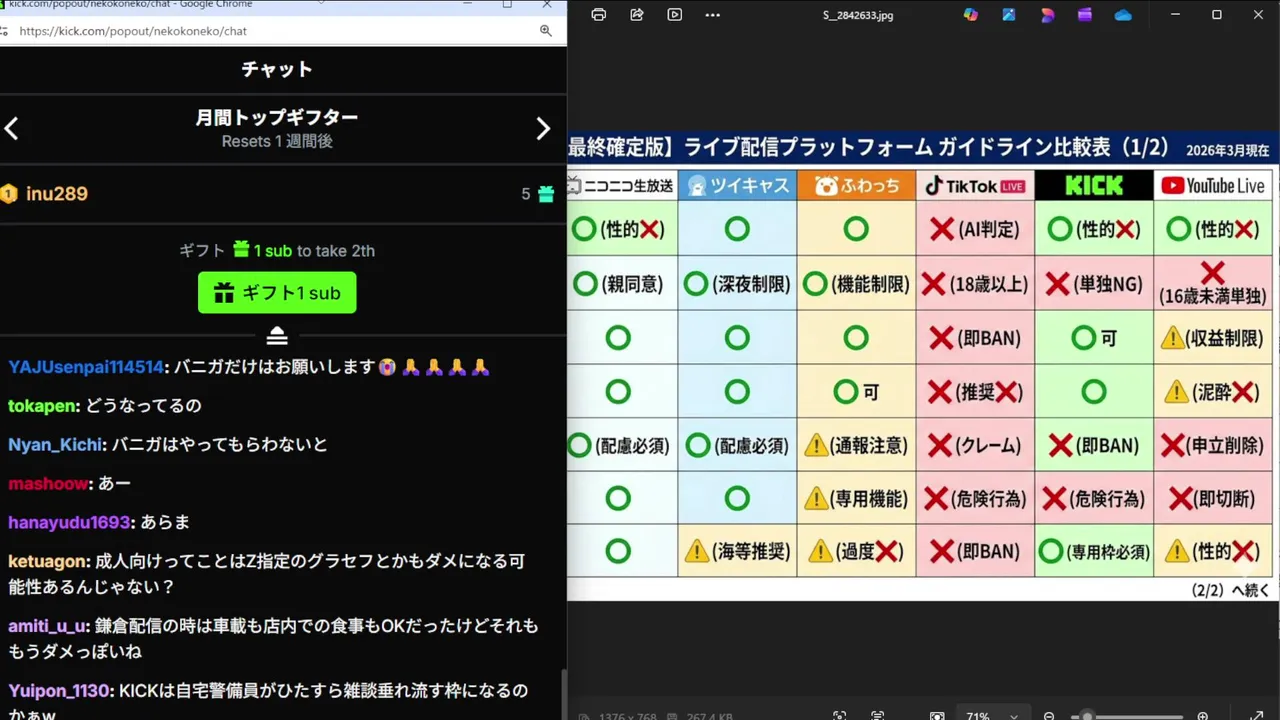Screen dimensions: 1280x720
Task: Click the (機能制限) table cell
Action: tap(856, 284)
